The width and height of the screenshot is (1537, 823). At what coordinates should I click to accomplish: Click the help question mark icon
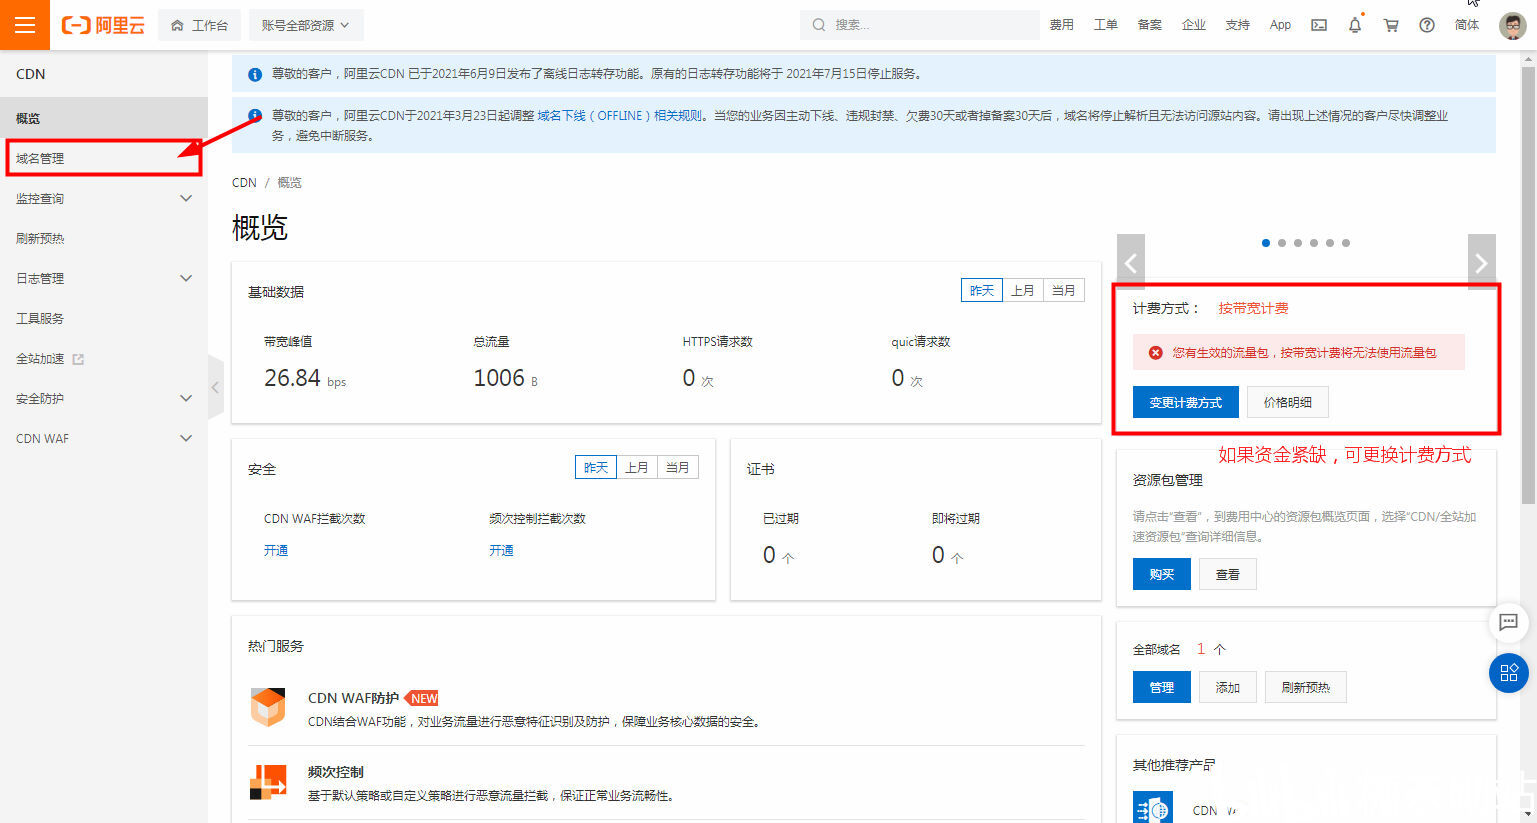point(1427,24)
